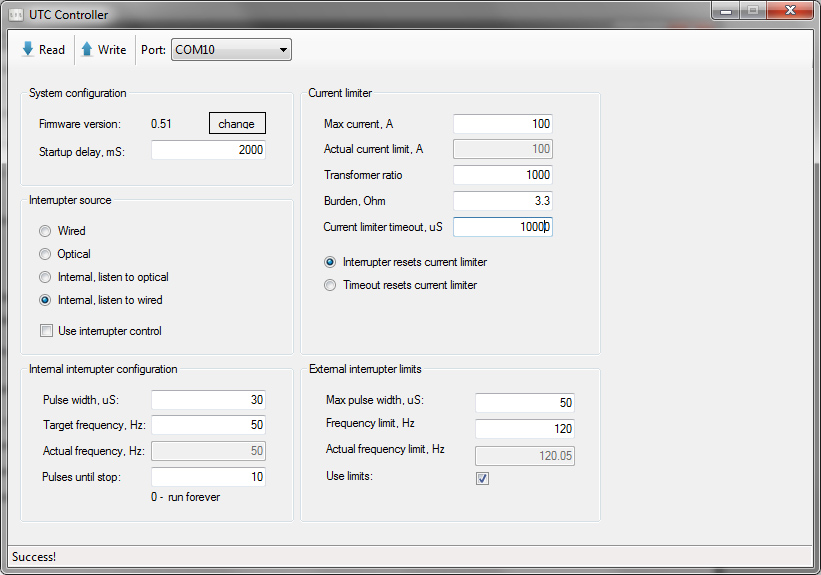Enable Use interrupter control checkbox
Viewport: 821px width, 575px height.
[46, 331]
